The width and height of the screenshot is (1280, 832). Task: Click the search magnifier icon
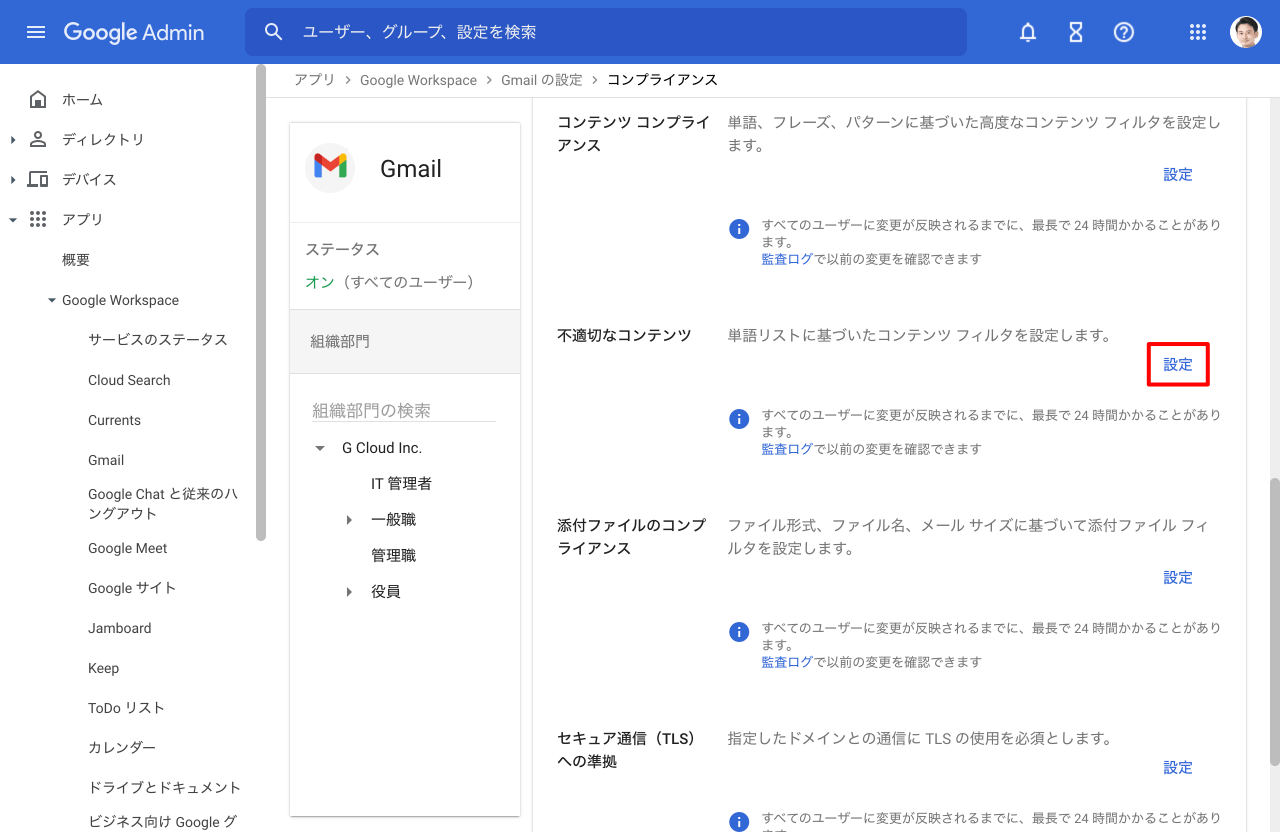tap(274, 32)
